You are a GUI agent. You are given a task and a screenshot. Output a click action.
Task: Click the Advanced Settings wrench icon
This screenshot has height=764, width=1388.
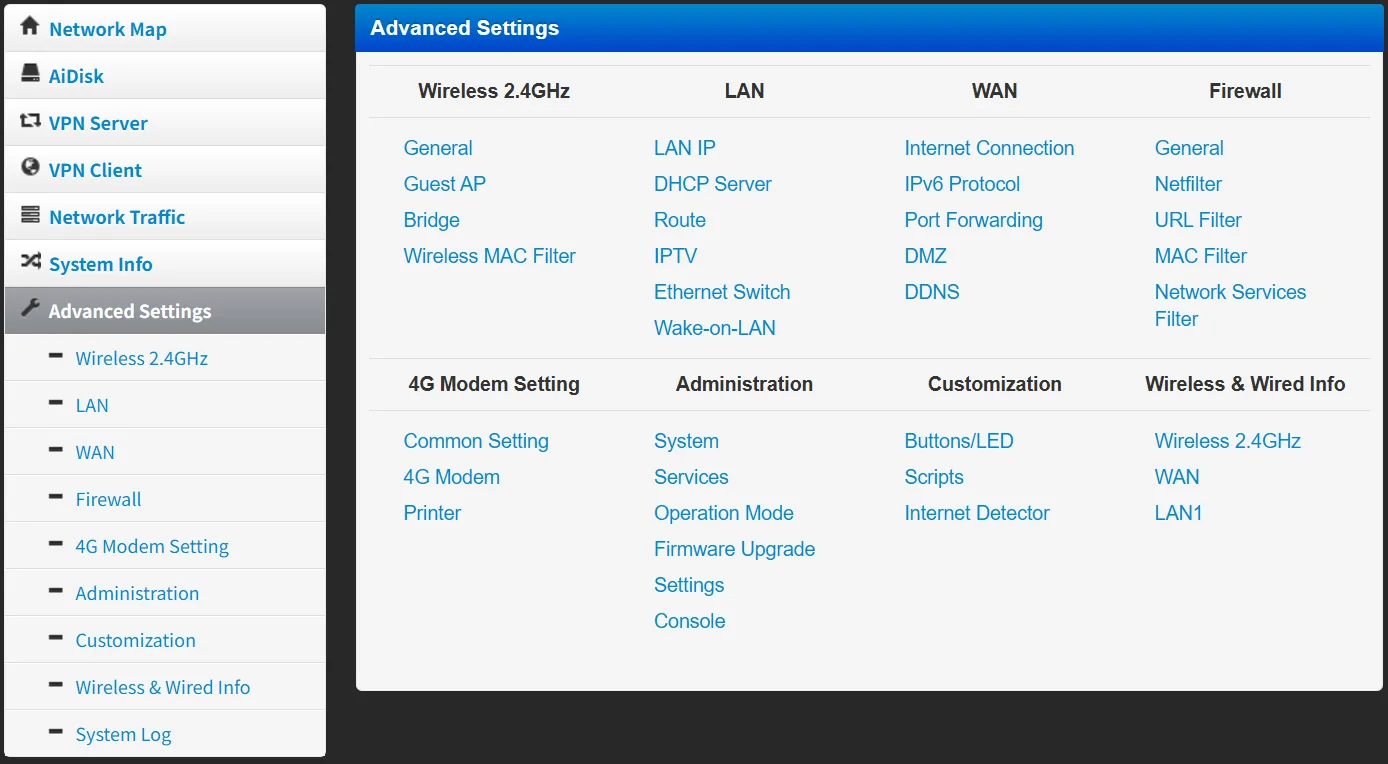30,309
